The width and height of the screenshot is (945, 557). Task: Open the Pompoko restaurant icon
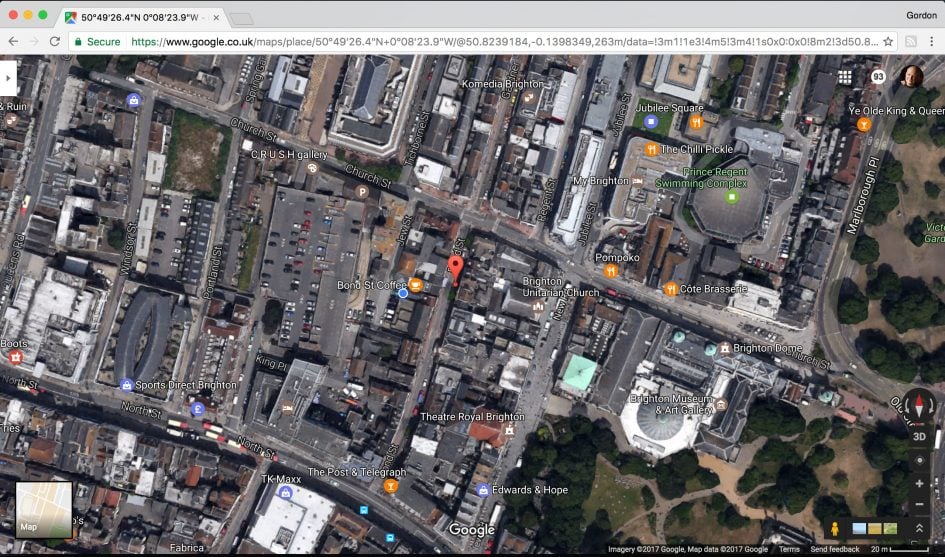611,271
